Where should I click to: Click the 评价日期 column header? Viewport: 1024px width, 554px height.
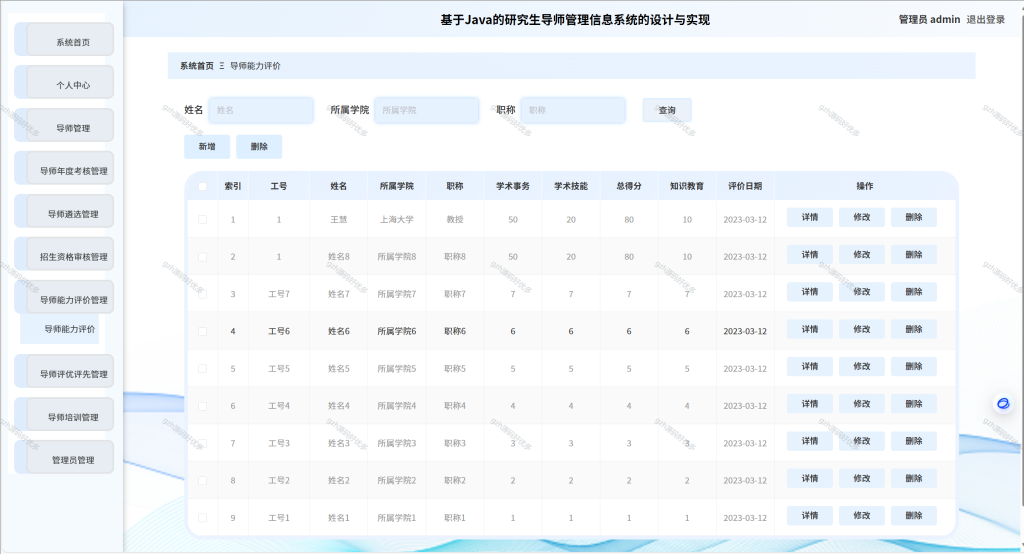tap(745, 186)
